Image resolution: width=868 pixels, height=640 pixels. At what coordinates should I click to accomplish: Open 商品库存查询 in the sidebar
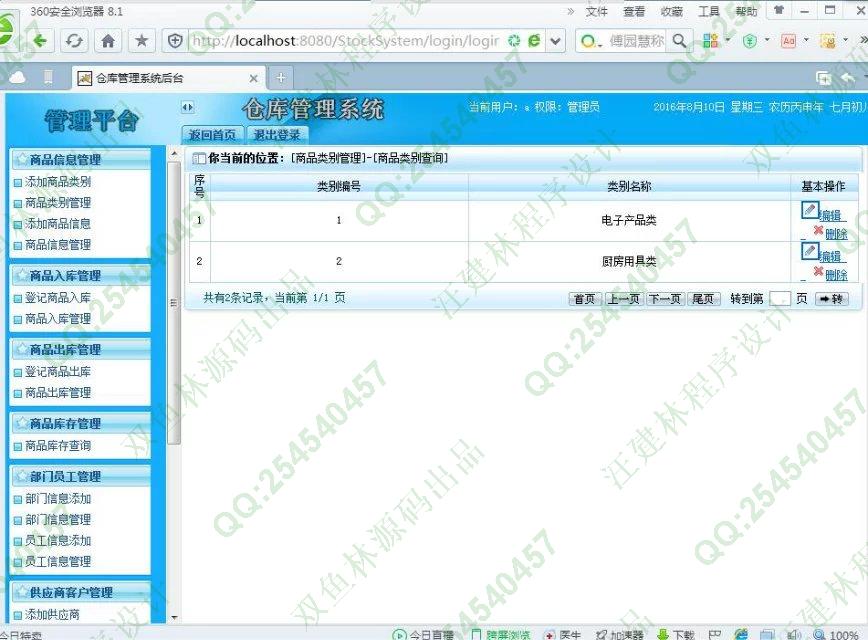58,446
